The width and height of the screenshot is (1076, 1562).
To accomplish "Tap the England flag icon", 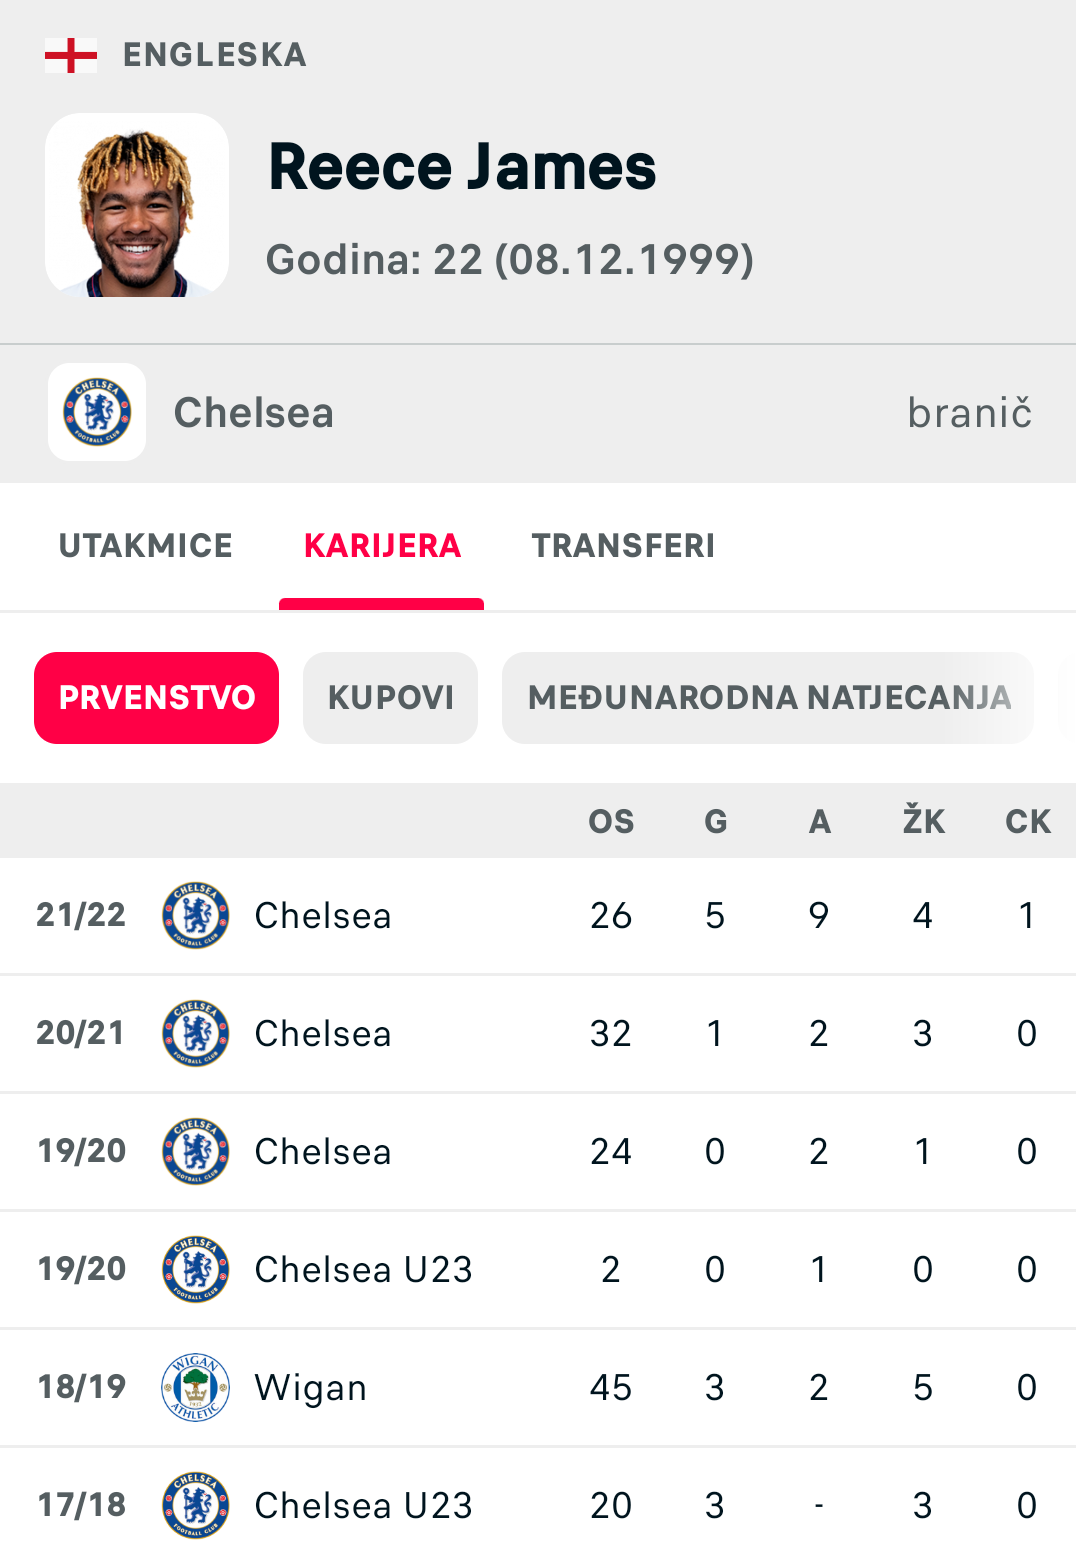I will point(71,55).
